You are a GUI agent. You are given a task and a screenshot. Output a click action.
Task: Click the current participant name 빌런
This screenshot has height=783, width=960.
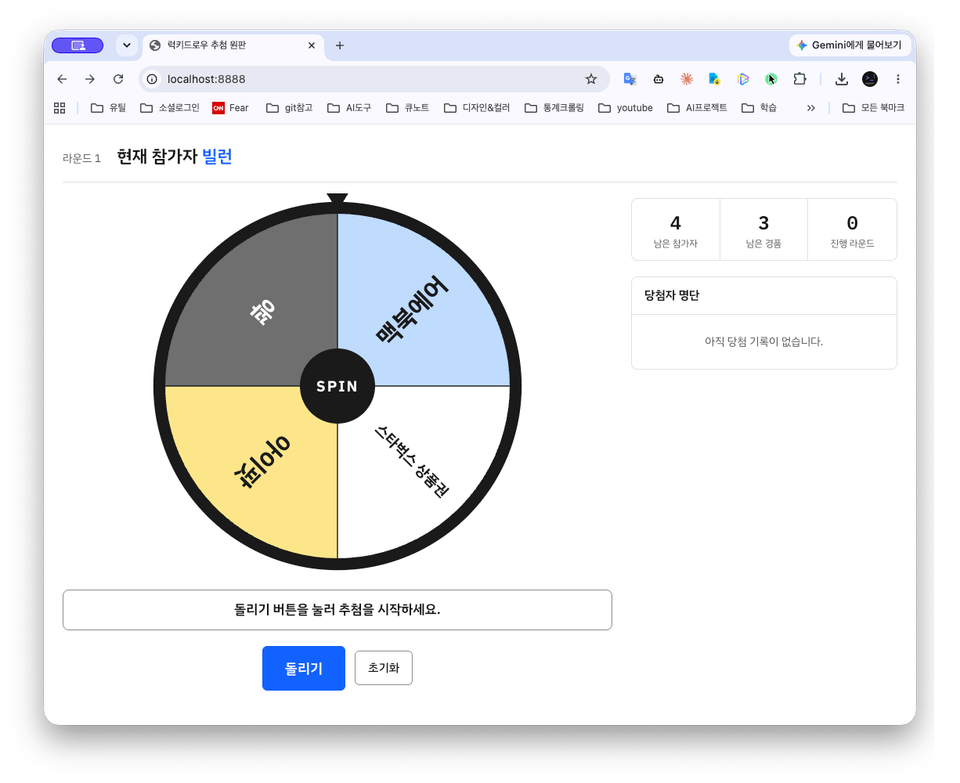[217, 157]
